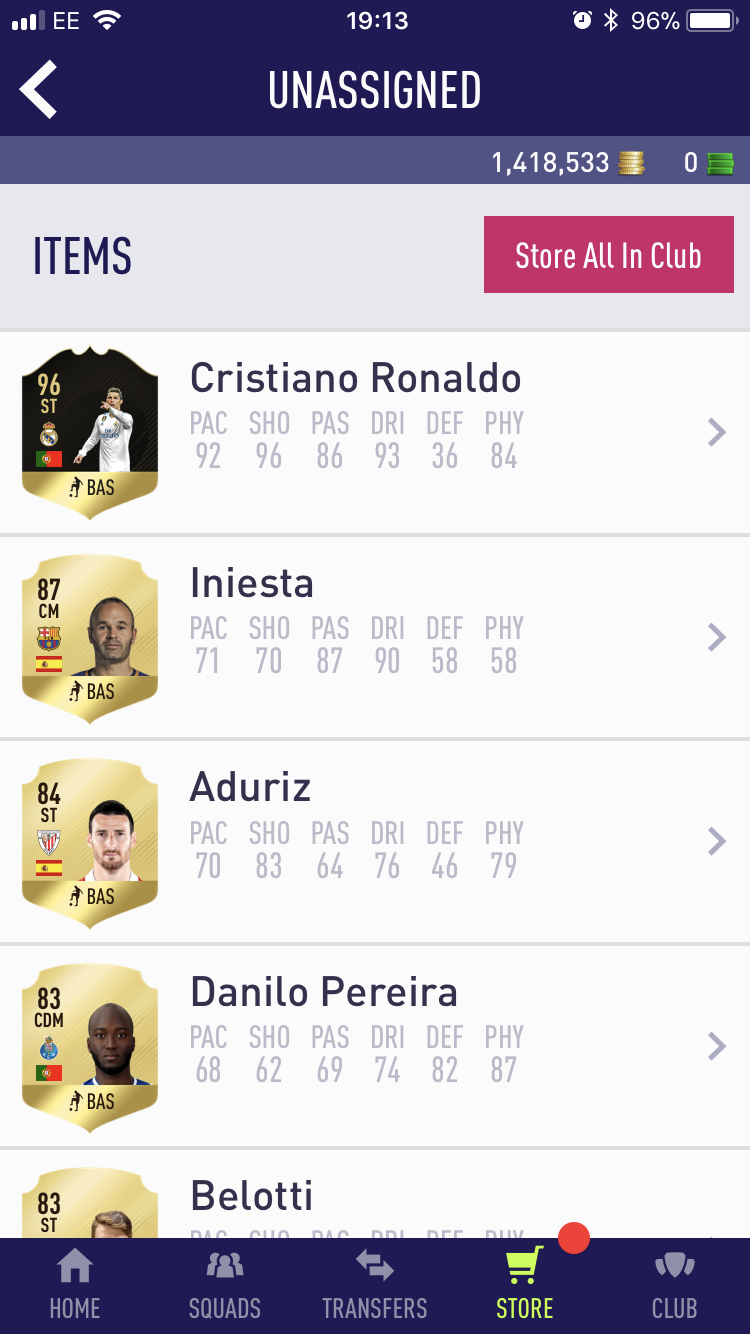Open the Home tab
This screenshot has height=1334, width=750.
(75, 1285)
